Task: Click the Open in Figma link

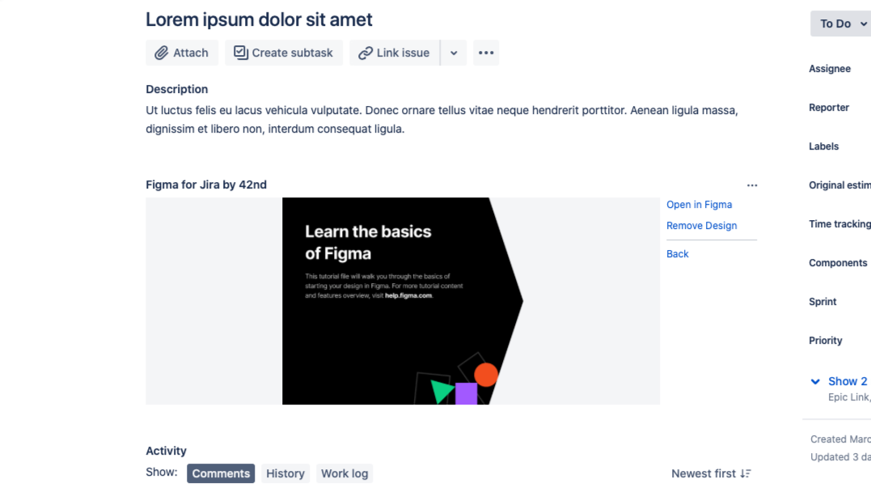Action: (699, 204)
